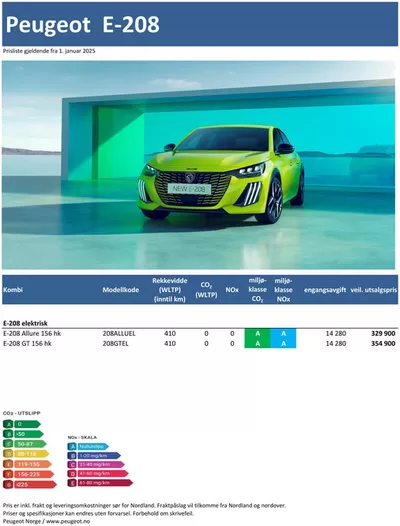The image size is (400, 526).
Task: Click the 'E-208 GT 156 hk' row name
Action: (27, 344)
